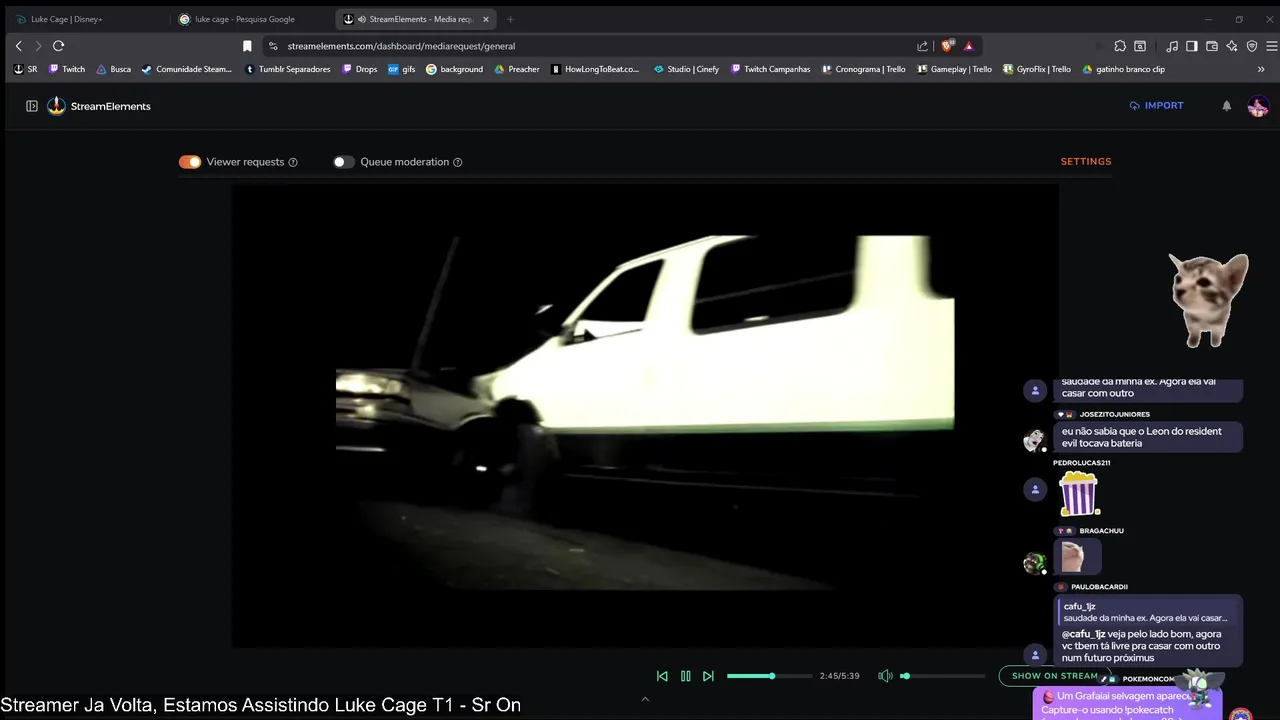Show more bookmarks with double chevron
Screen dimensions: 1280x720
(x=1261, y=70)
